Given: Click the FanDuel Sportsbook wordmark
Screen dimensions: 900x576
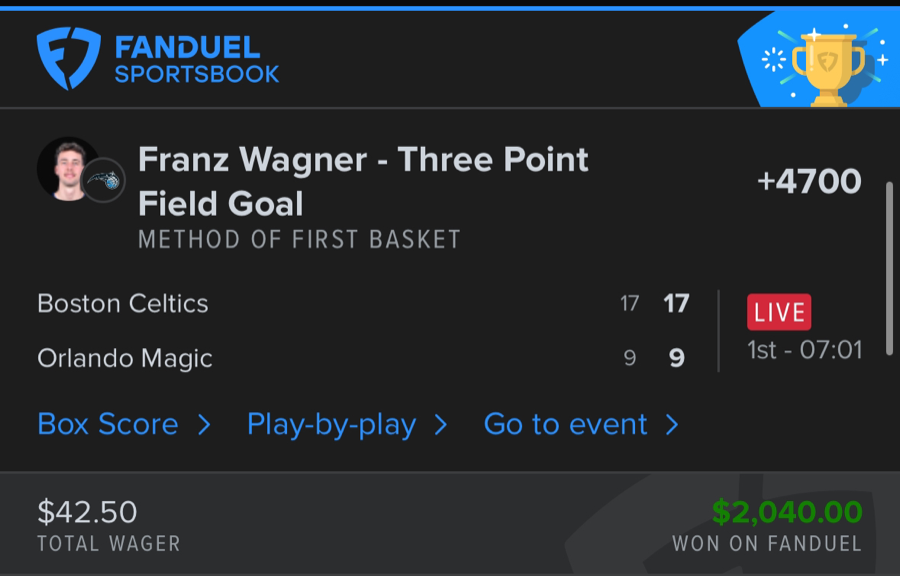Looking at the screenshot, I should coord(196,60).
